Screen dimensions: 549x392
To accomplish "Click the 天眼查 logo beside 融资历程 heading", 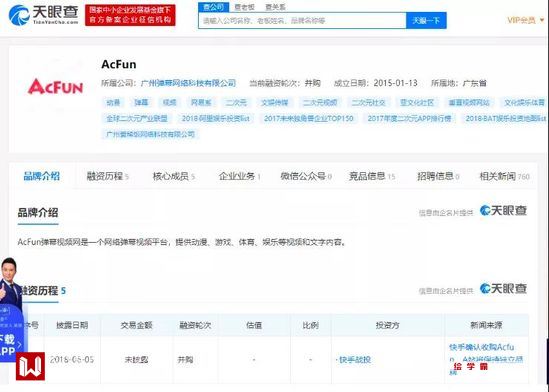I will [503, 288].
